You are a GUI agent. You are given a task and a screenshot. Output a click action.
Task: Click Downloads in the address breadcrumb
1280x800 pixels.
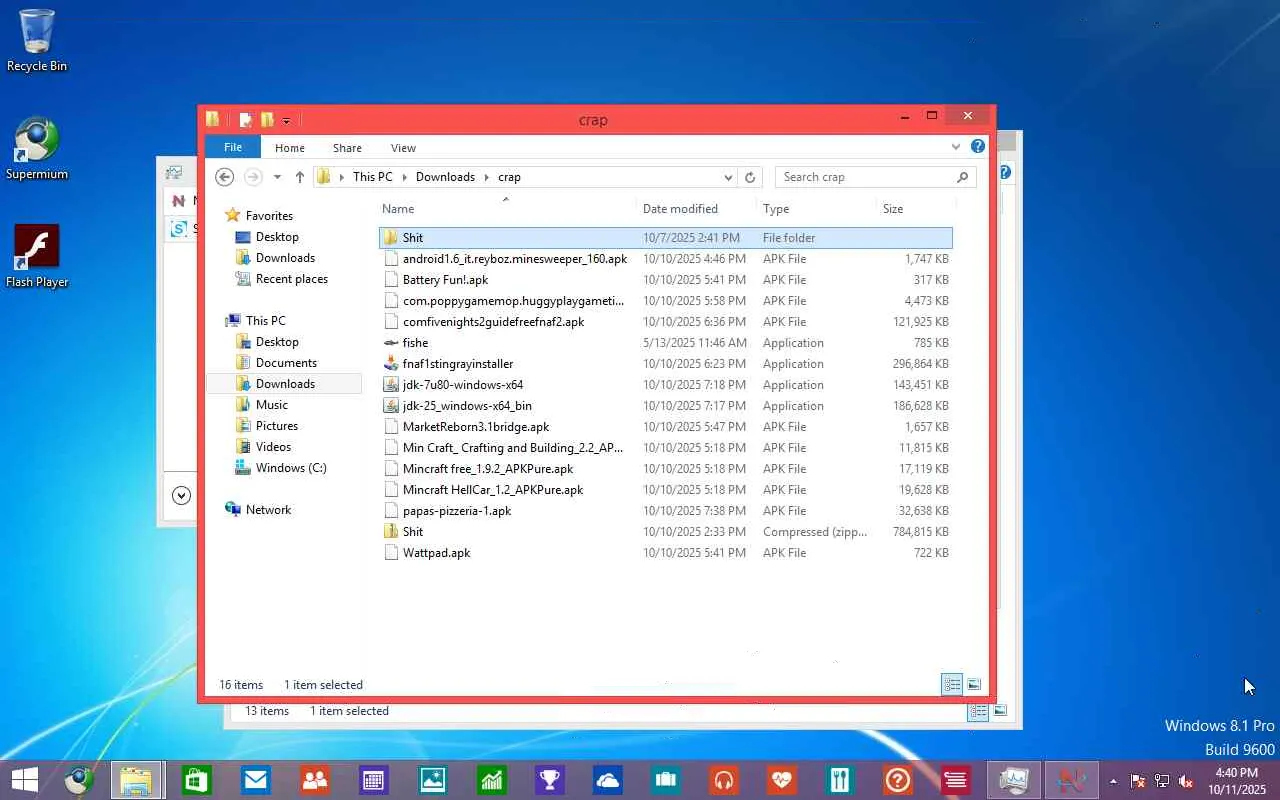445,177
